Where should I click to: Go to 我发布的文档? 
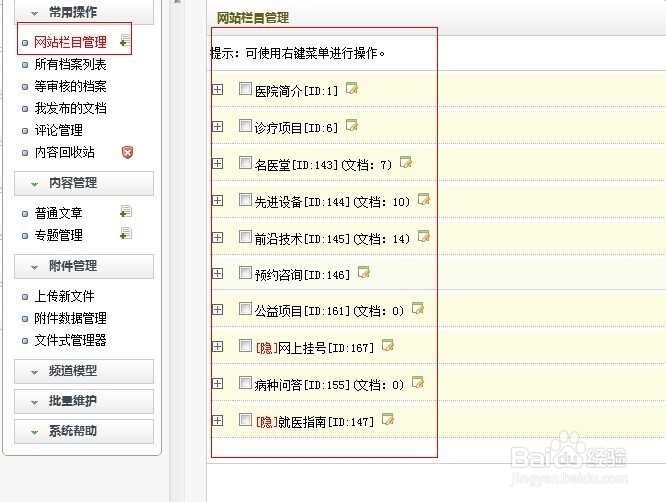pyautogui.click(x=70, y=108)
